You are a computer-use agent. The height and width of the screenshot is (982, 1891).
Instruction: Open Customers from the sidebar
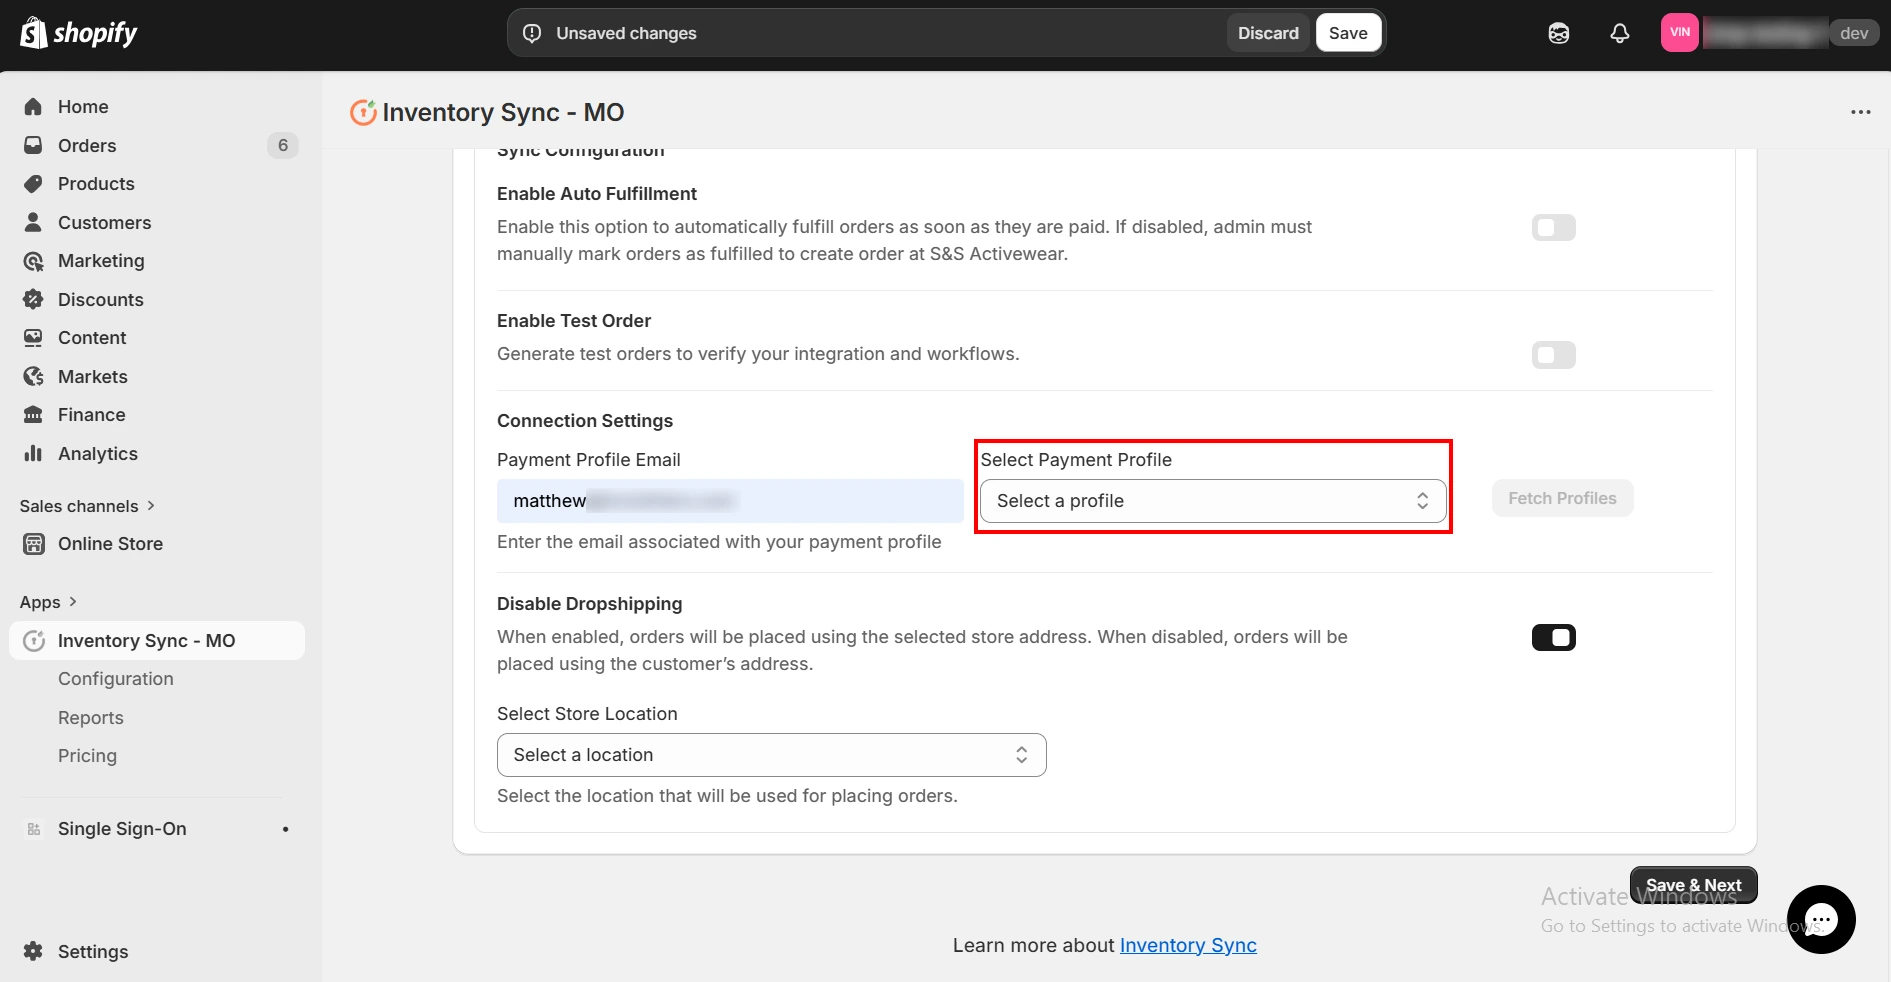[x=104, y=222]
